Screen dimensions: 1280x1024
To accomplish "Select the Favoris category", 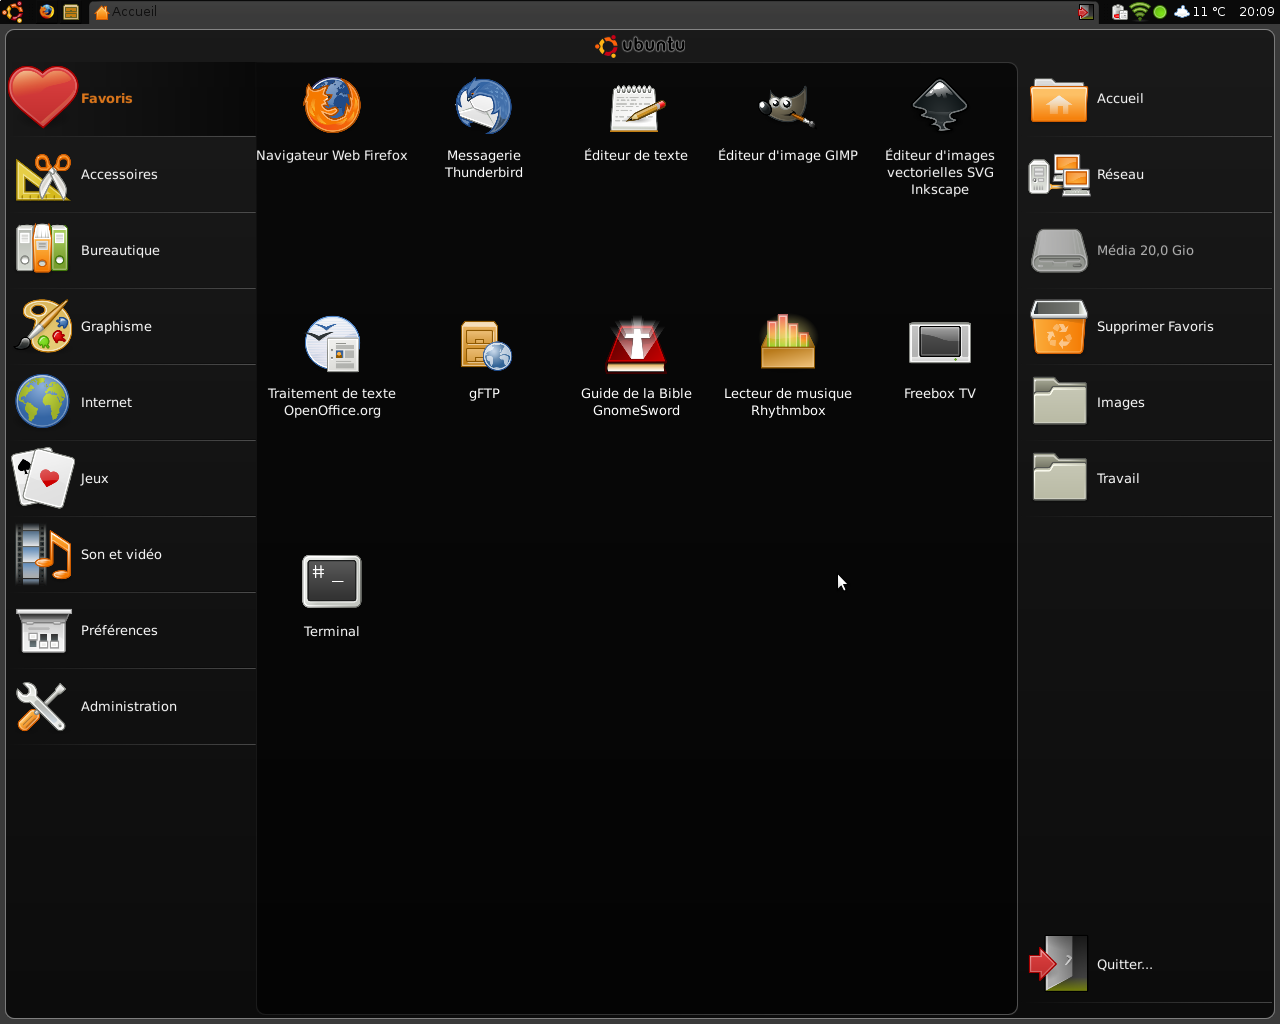I will click(x=132, y=98).
